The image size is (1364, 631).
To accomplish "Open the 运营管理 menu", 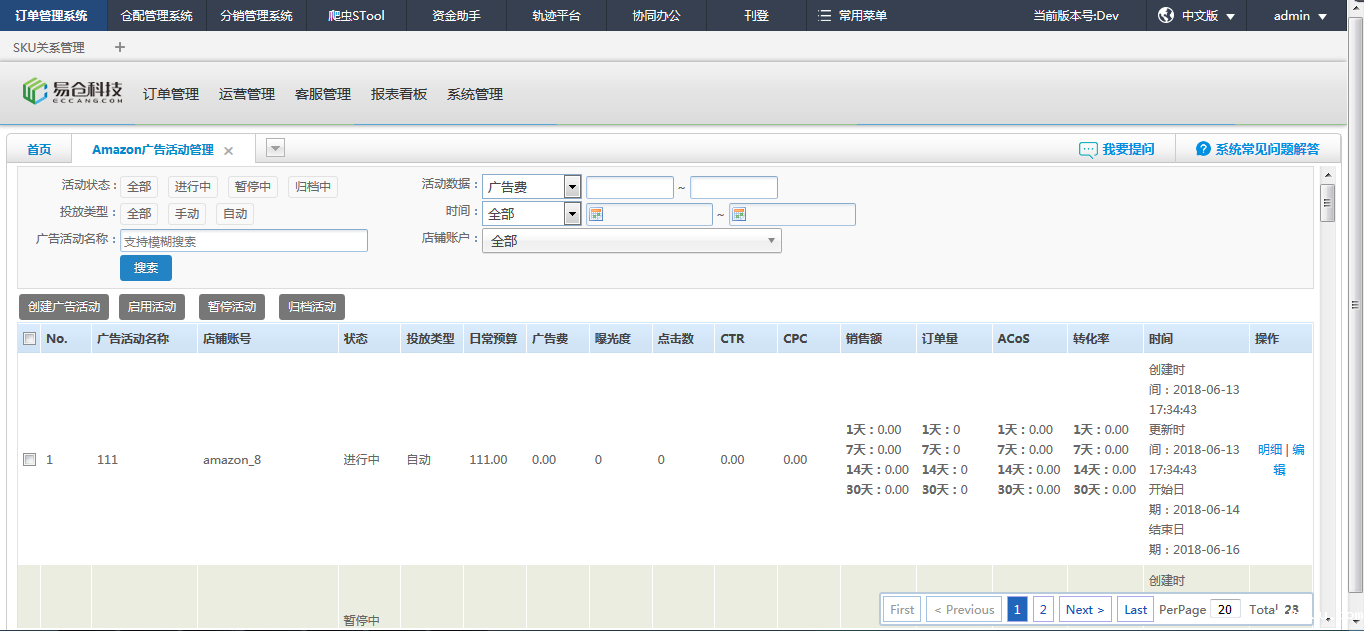I will pos(247,94).
